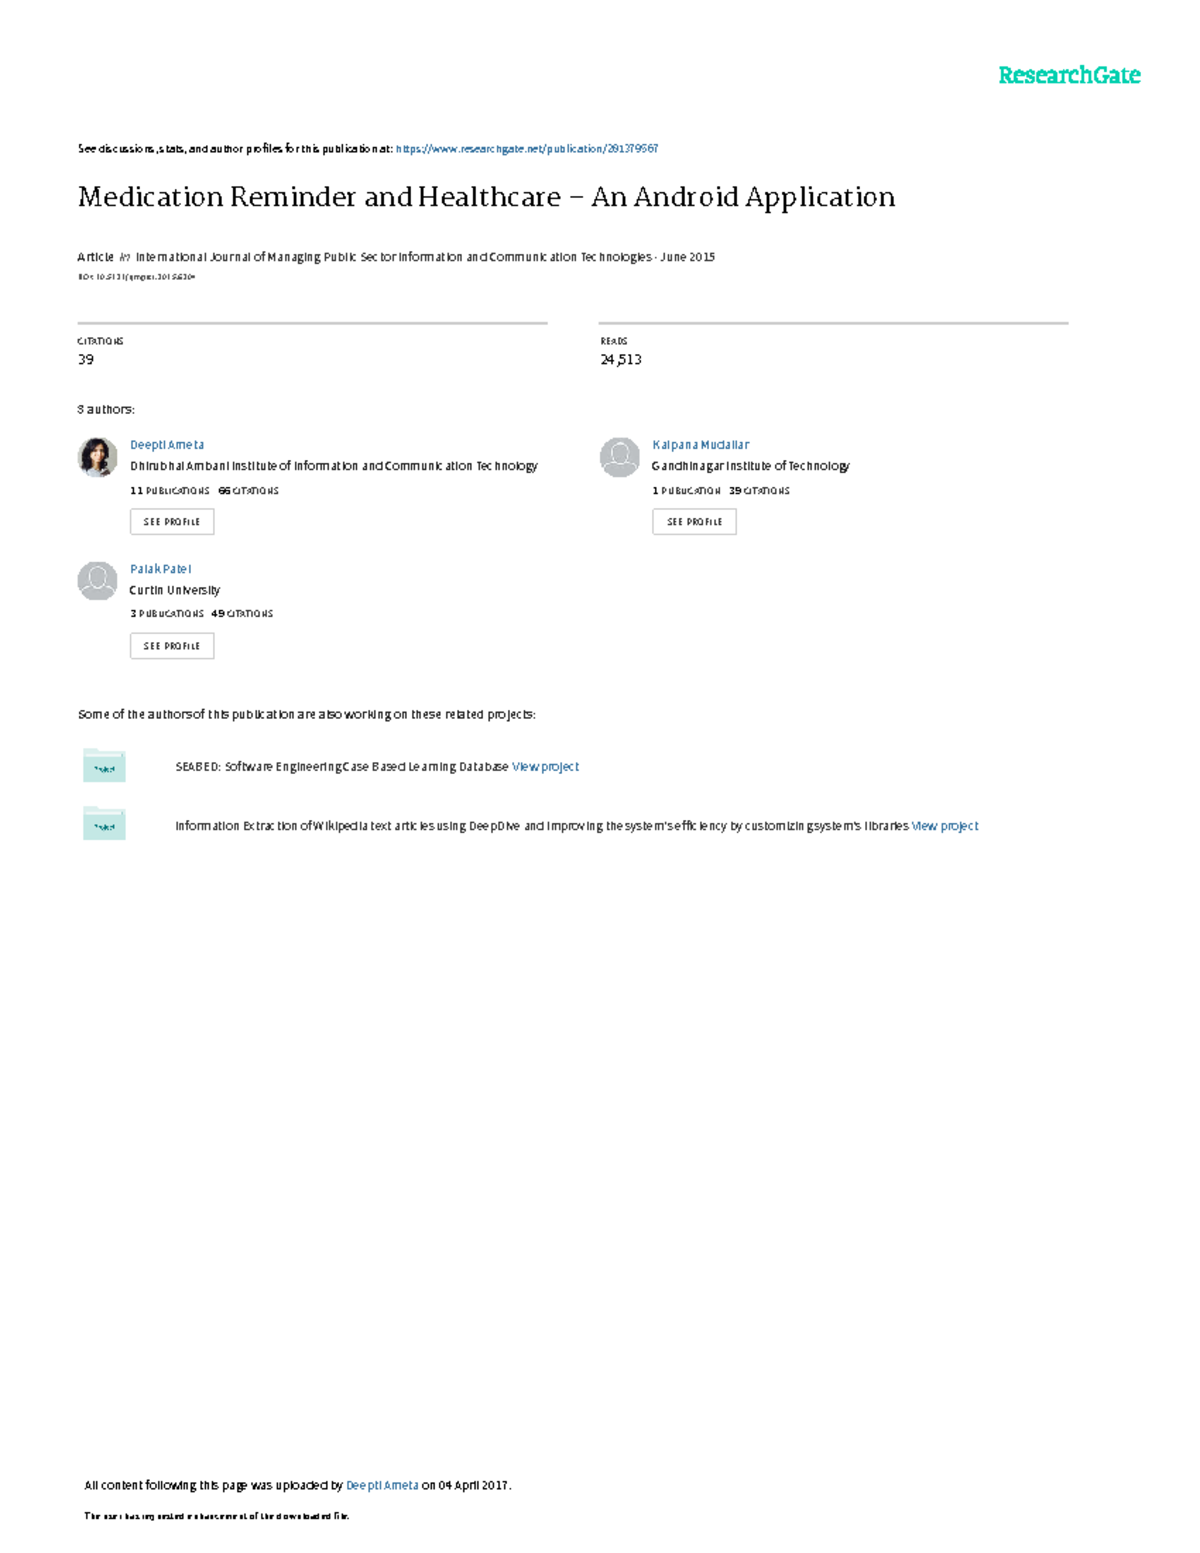
Task: Open Deepti Ameta author name link
Action: click(x=167, y=445)
